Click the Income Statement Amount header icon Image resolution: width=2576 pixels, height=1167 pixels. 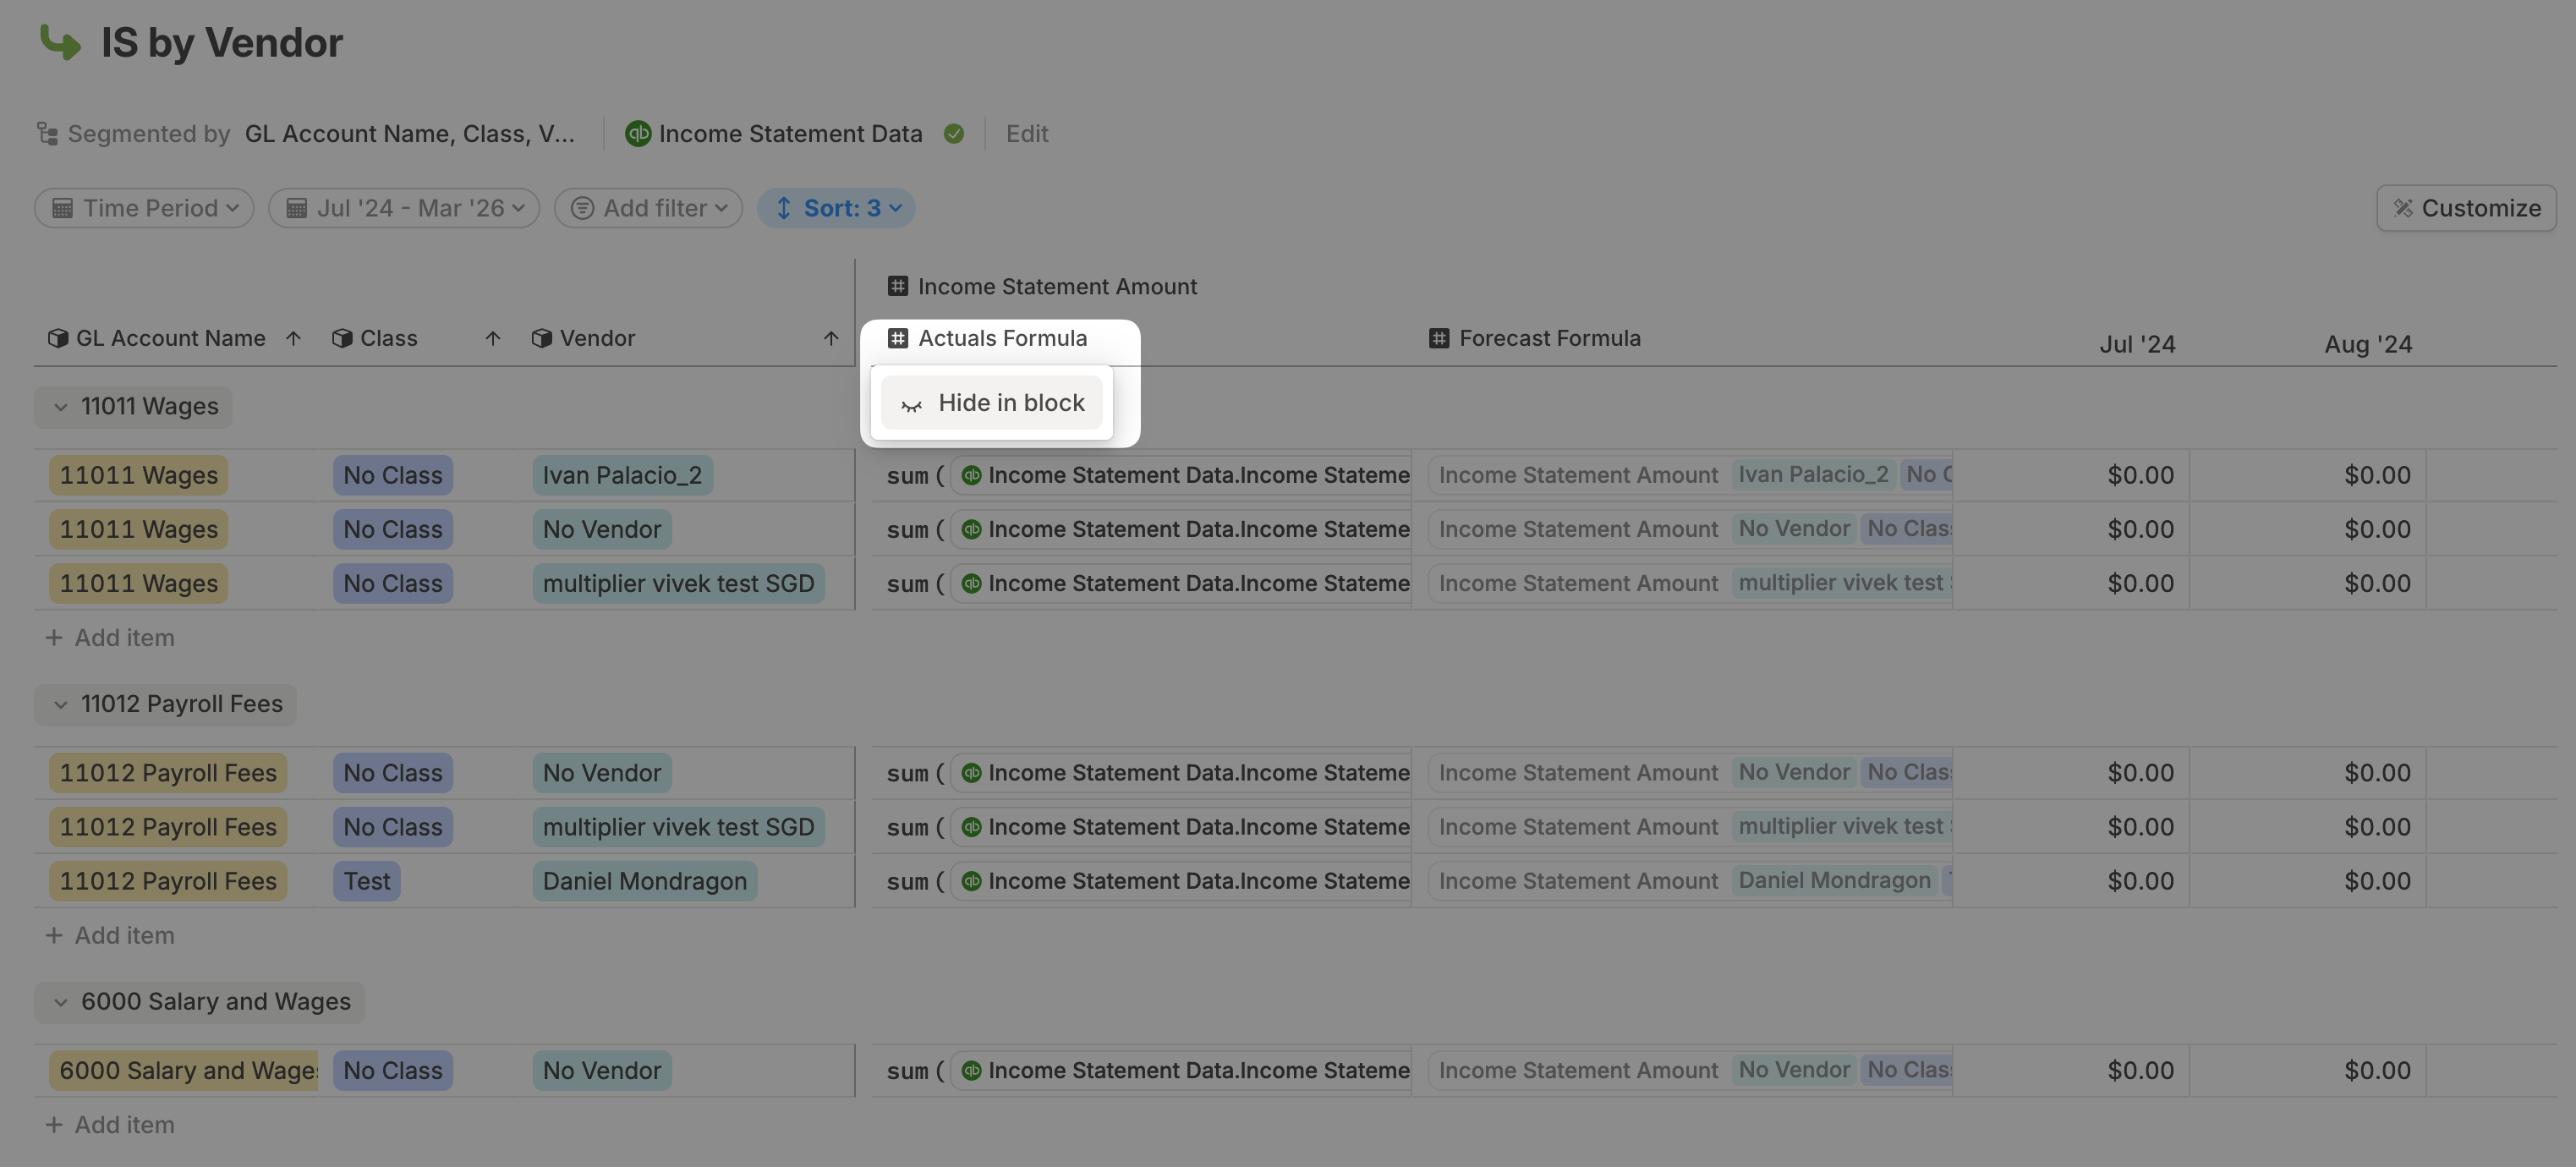click(x=897, y=286)
